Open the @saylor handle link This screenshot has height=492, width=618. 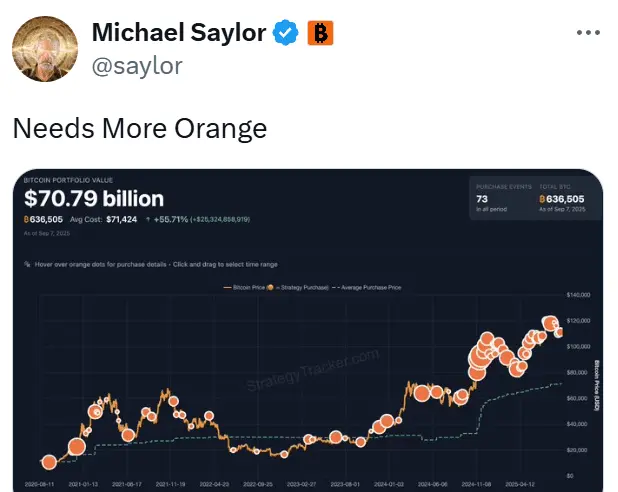click(x=137, y=66)
